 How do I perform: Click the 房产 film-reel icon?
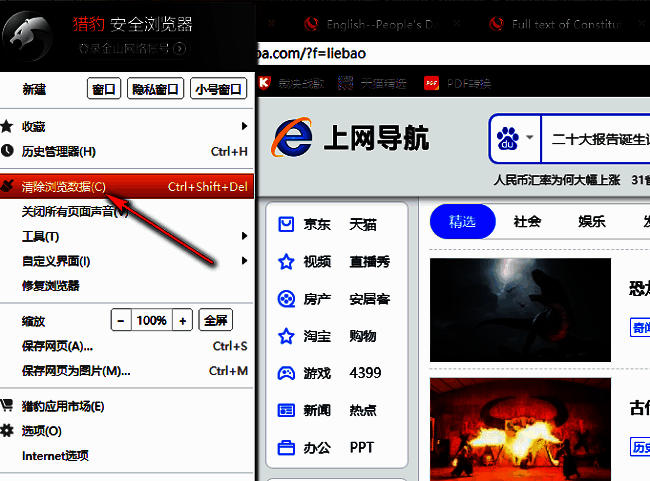pos(286,298)
